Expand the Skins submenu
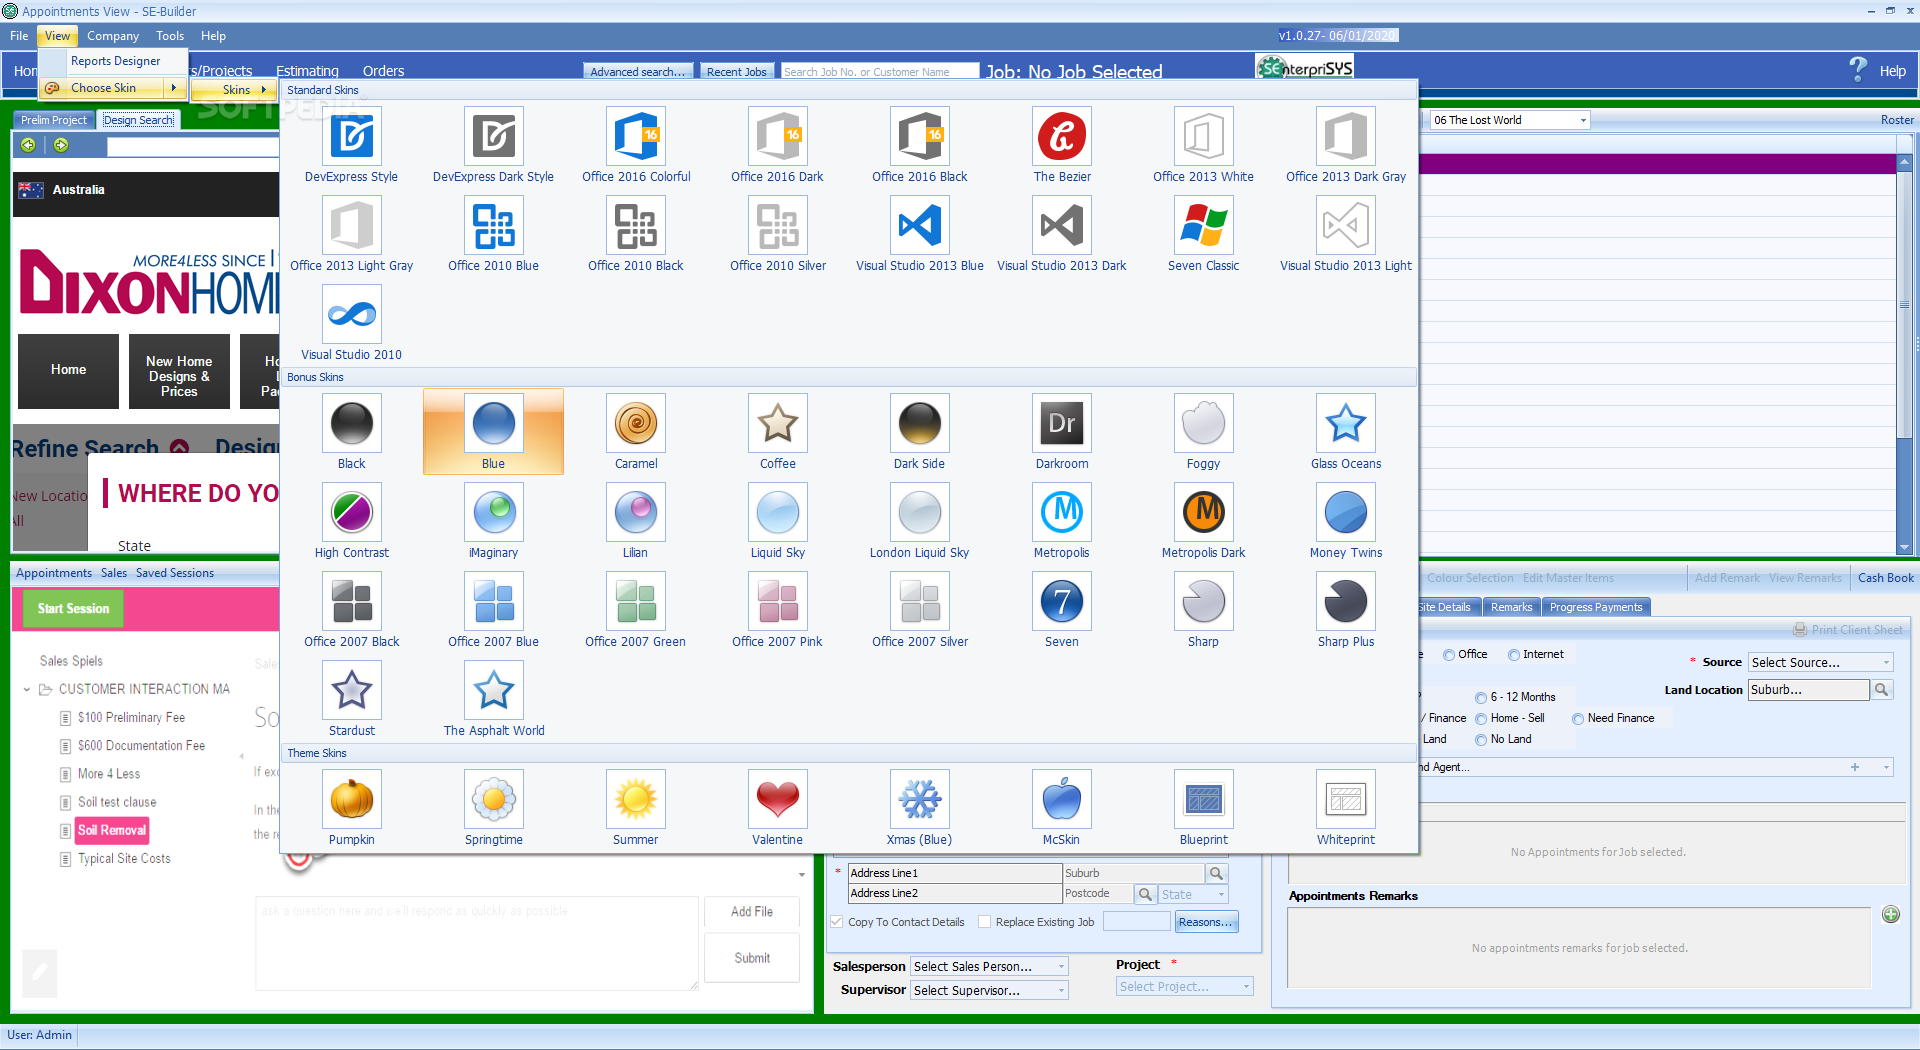 tap(236, 90)
